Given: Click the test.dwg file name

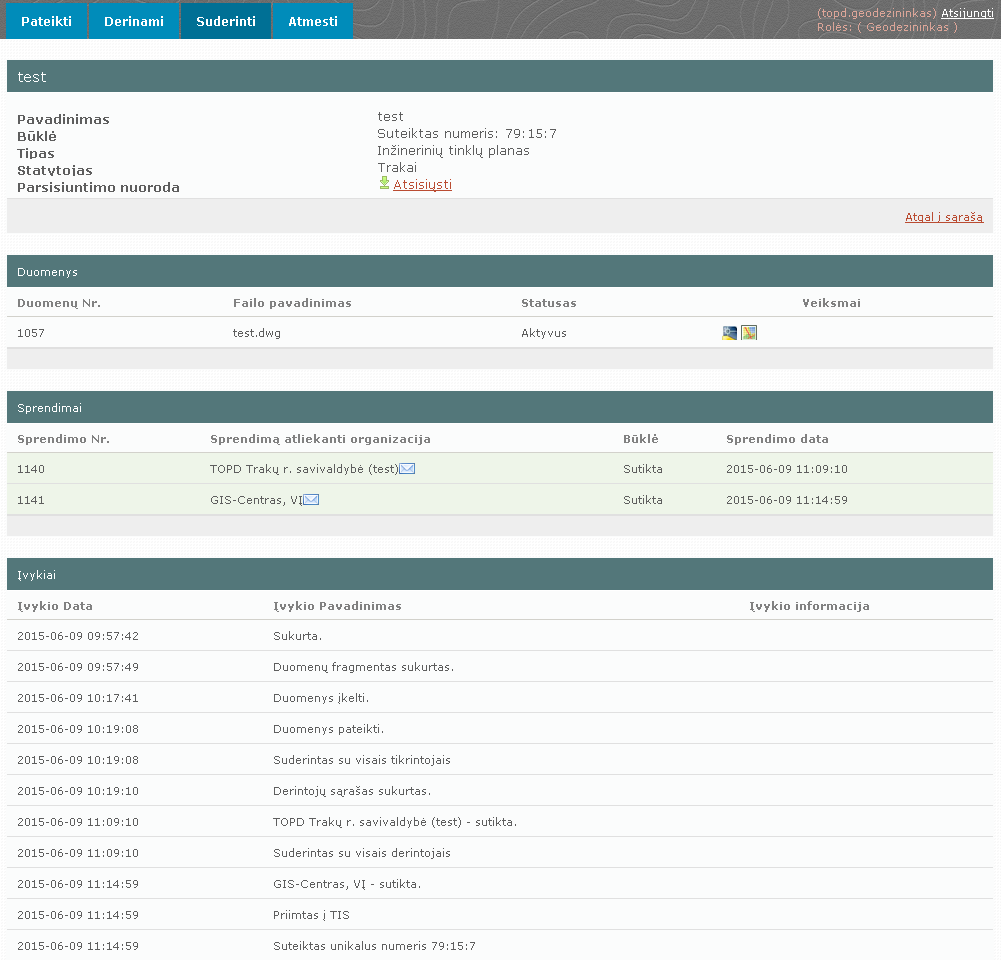Looking at the screenshot, I should coord(256,333).
